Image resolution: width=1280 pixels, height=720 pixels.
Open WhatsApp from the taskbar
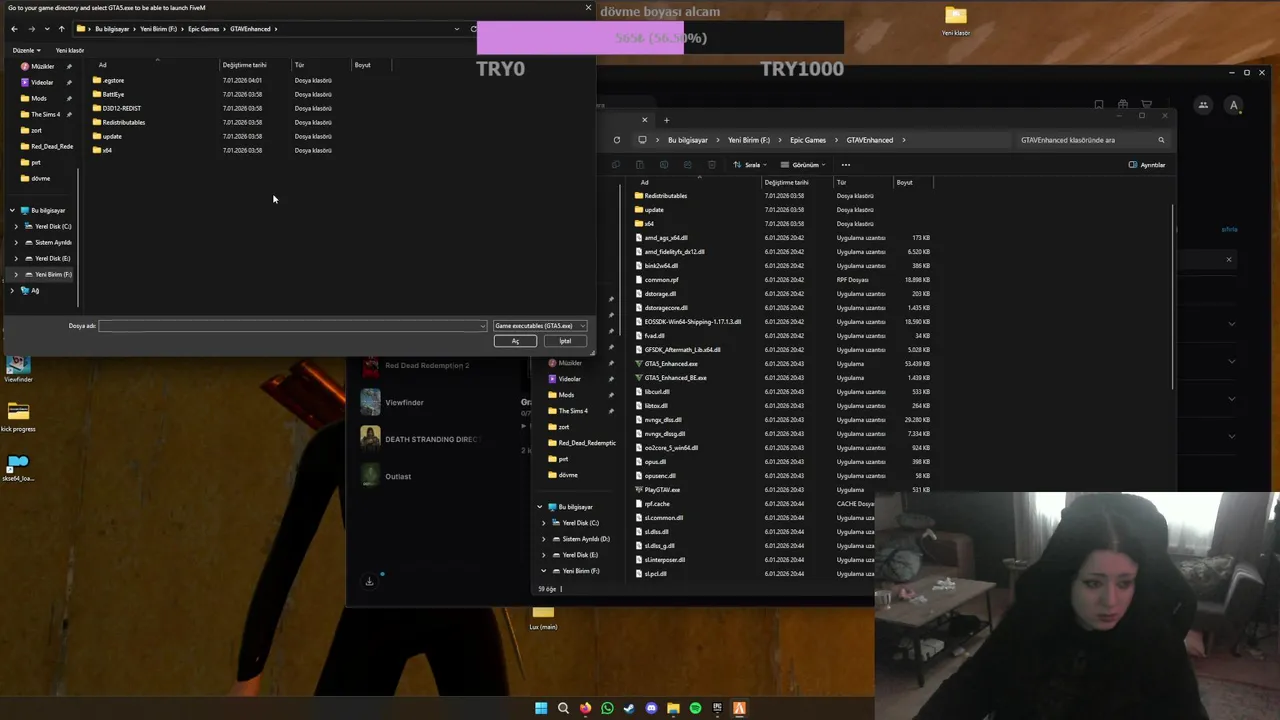607,708
